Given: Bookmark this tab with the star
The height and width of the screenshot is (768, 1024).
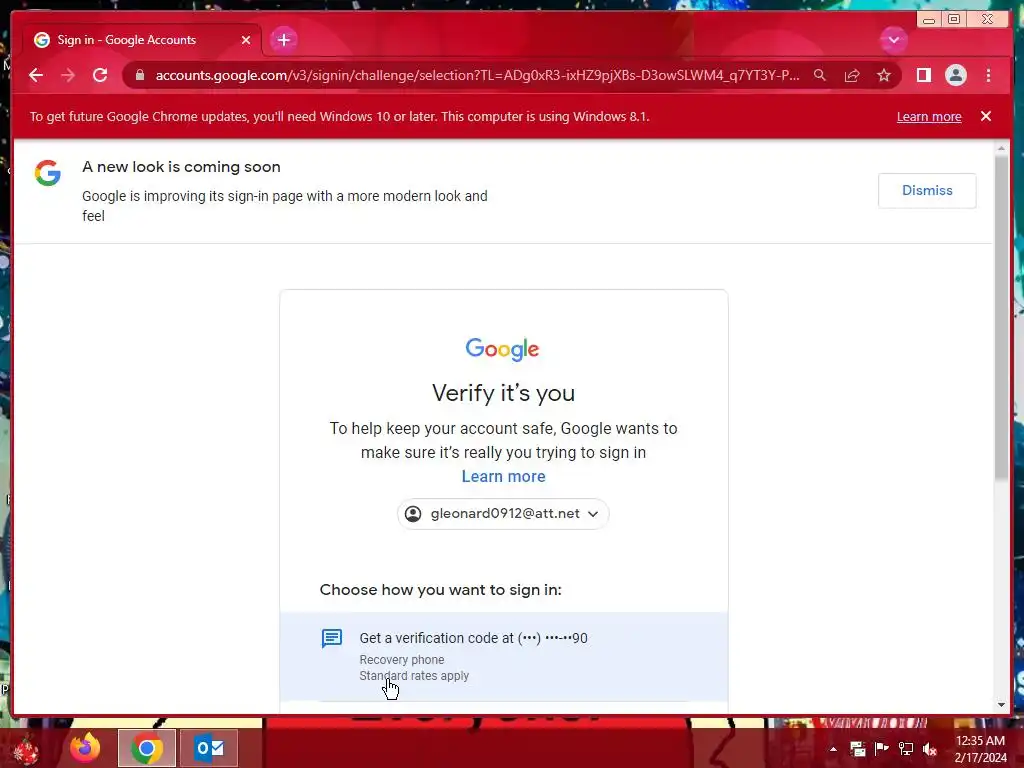Looking at the screenshot, I should pos(884,76).
